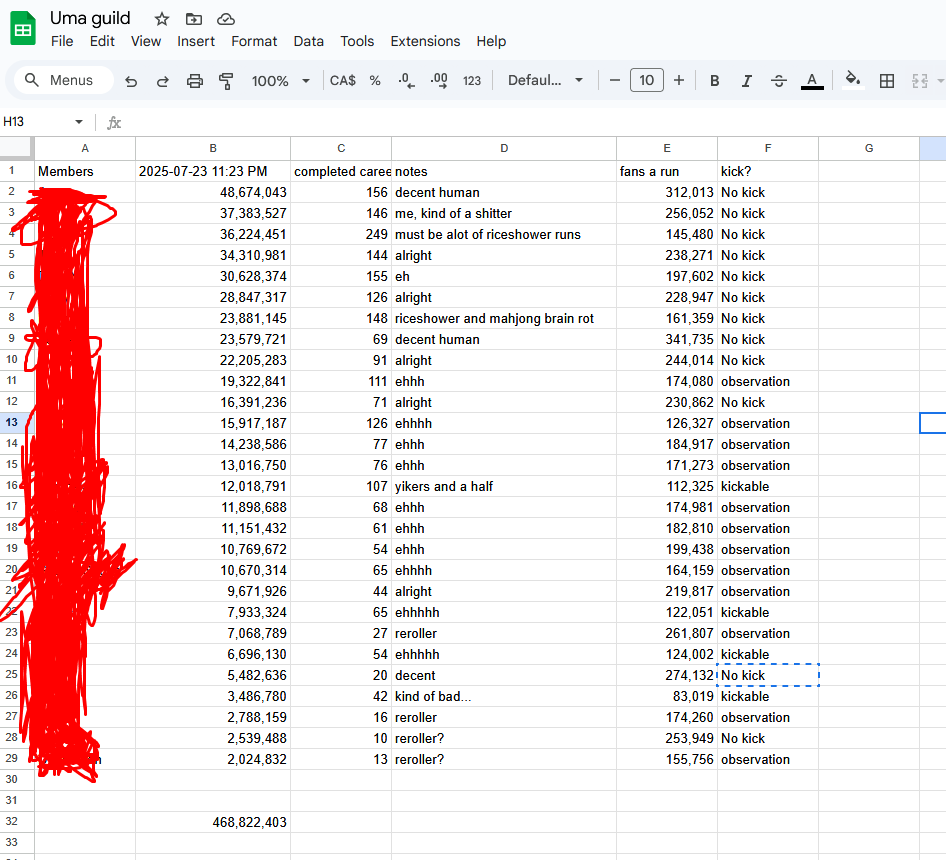The height and width of the screenshot is (860, 946).
Task: Select the 'kind of bad...' note cell
Action: (504, 696)
